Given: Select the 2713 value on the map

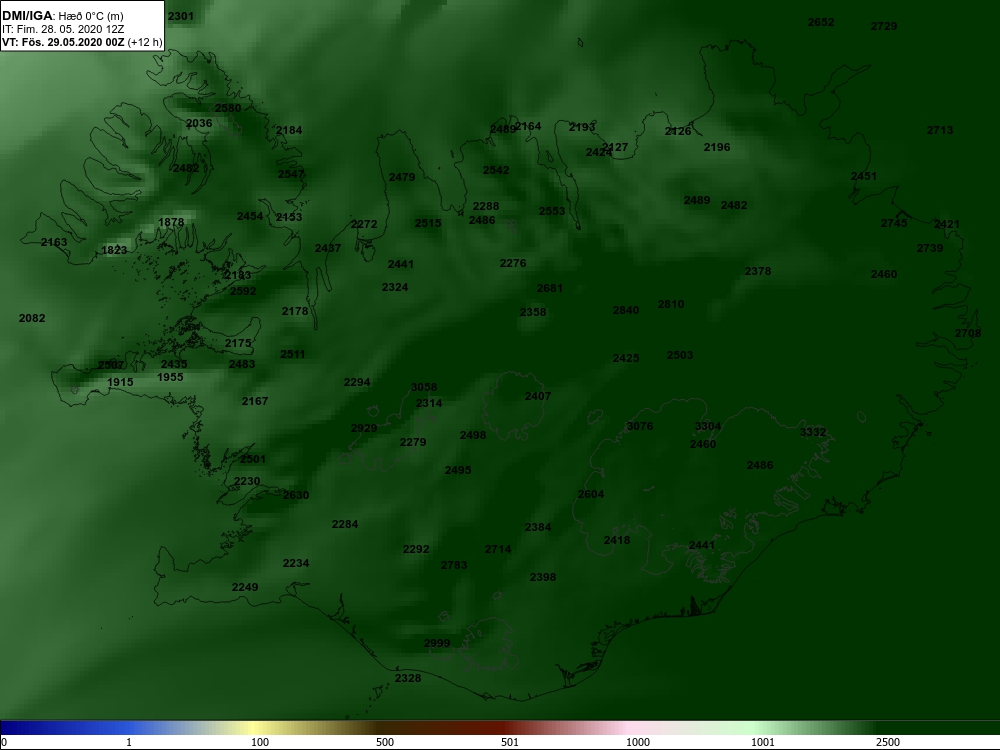Looking at the screenshot, I should point(940,130).
